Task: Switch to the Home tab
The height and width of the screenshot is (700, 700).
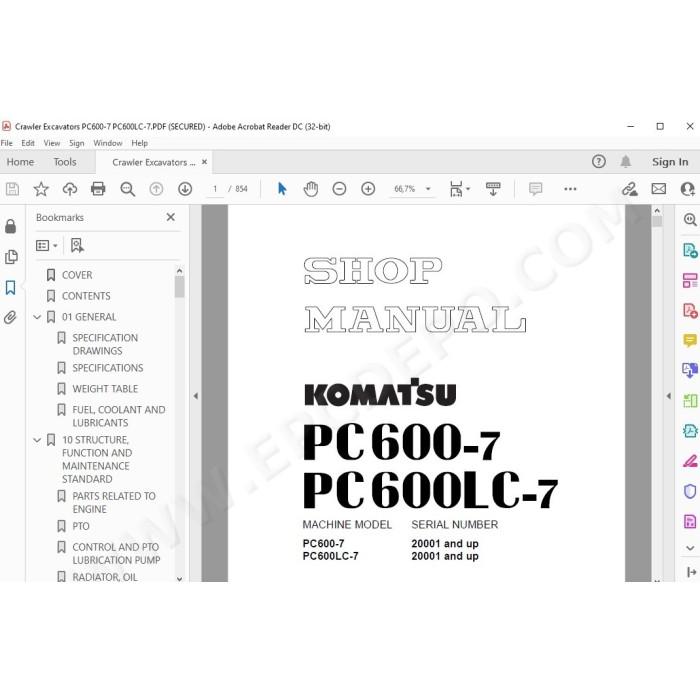Action: [20, 162]
